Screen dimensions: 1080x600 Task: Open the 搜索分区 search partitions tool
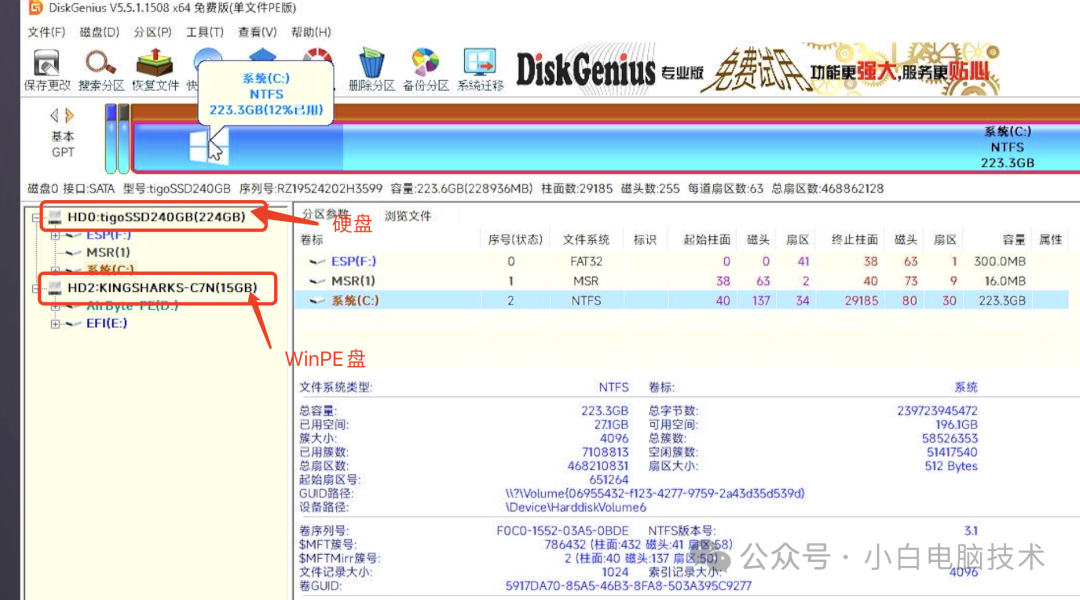click(101, 70)
